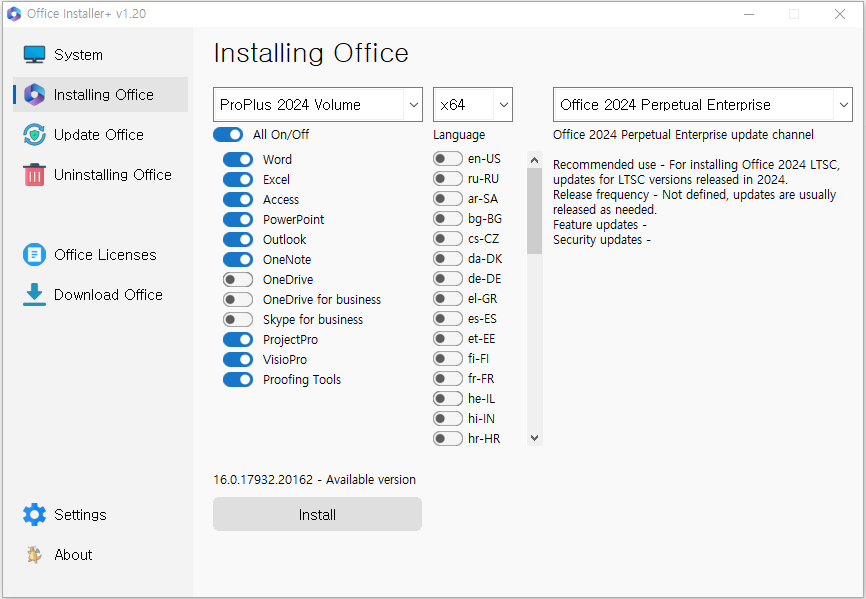Enable the da-DK language toggle
Screen dimensions: 866x599
[448, 258]
